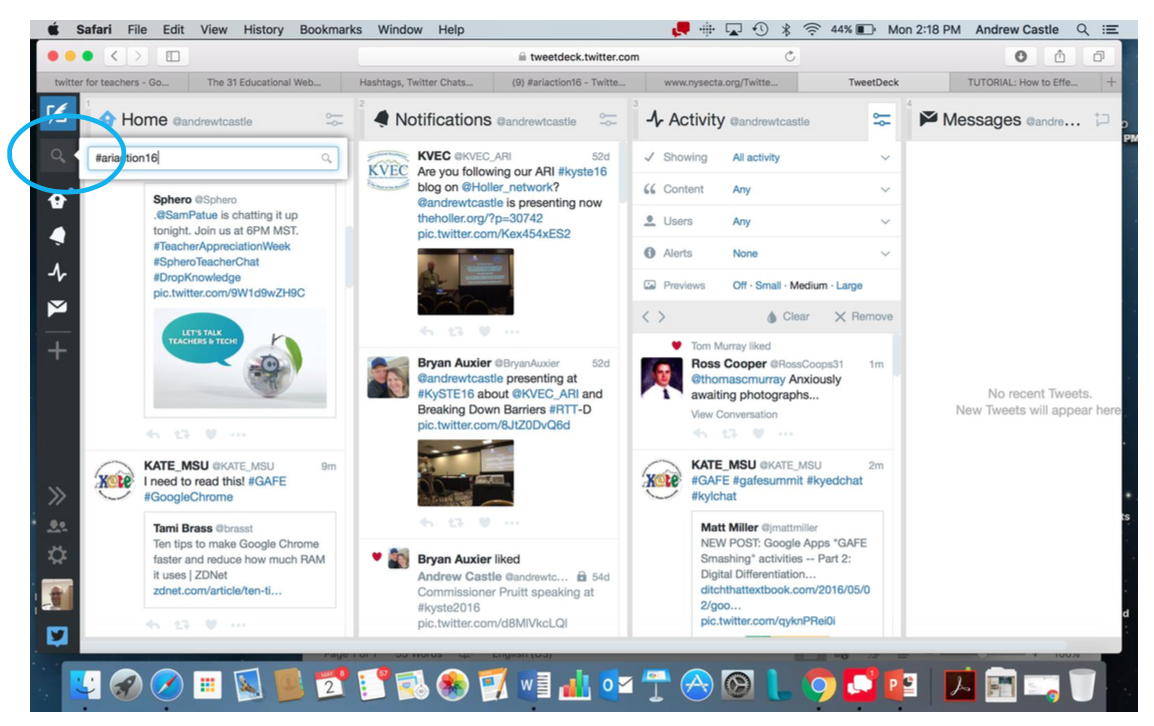This screenshot has height=726, width=1154.
Task: Jump to the Activity column from the sidebar
Action: tap(57, 272)
